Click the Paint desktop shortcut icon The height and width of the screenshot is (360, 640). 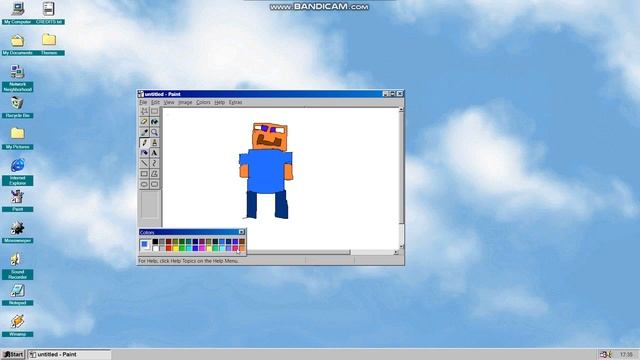pyautogui.click(x=18, y=201)
